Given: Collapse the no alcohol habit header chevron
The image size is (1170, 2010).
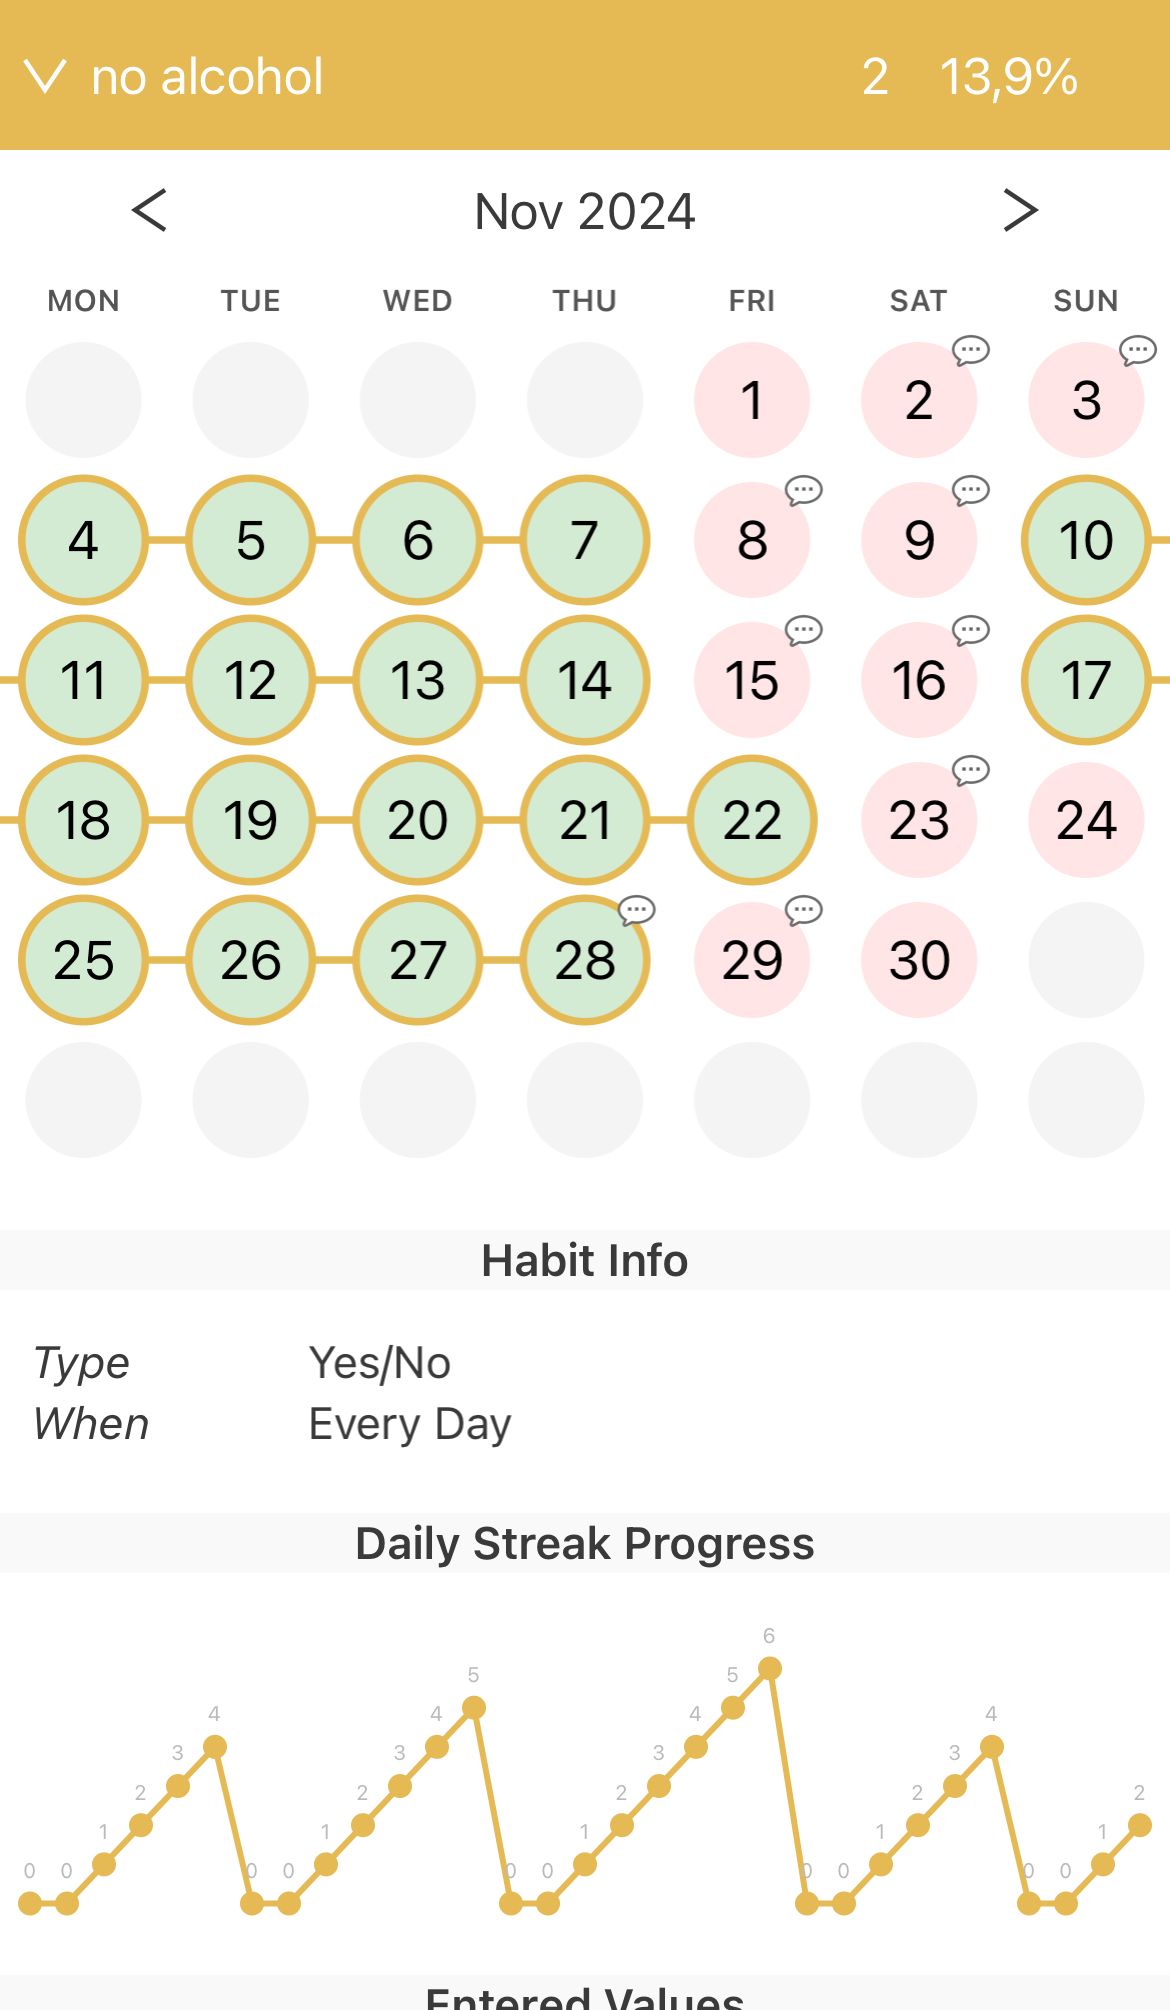Looking at the screenshot, I should [x=45, y=76].
